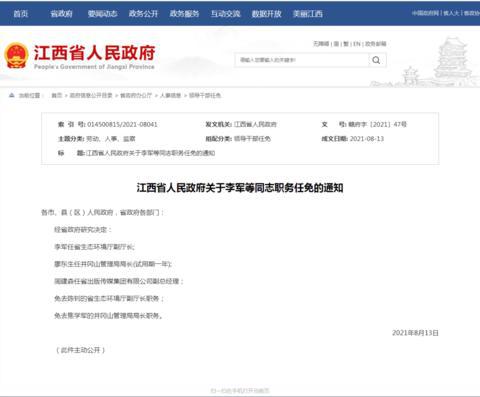Switch to simplified Chinese 简
480x397 pixels.
[336, 44]
